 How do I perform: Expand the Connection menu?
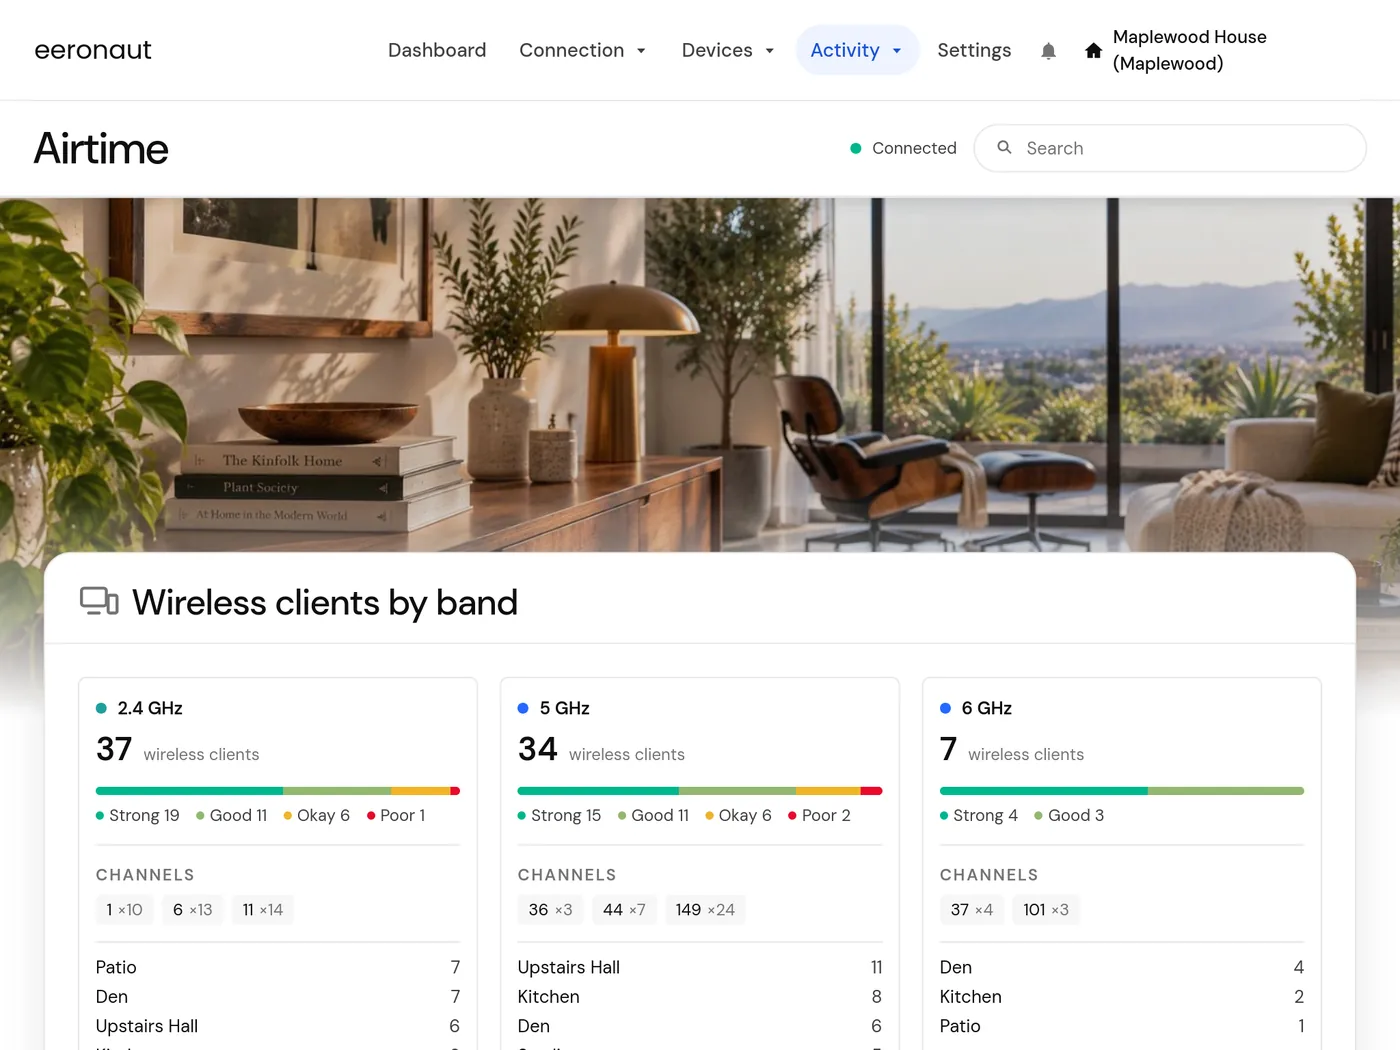point(582,50)
